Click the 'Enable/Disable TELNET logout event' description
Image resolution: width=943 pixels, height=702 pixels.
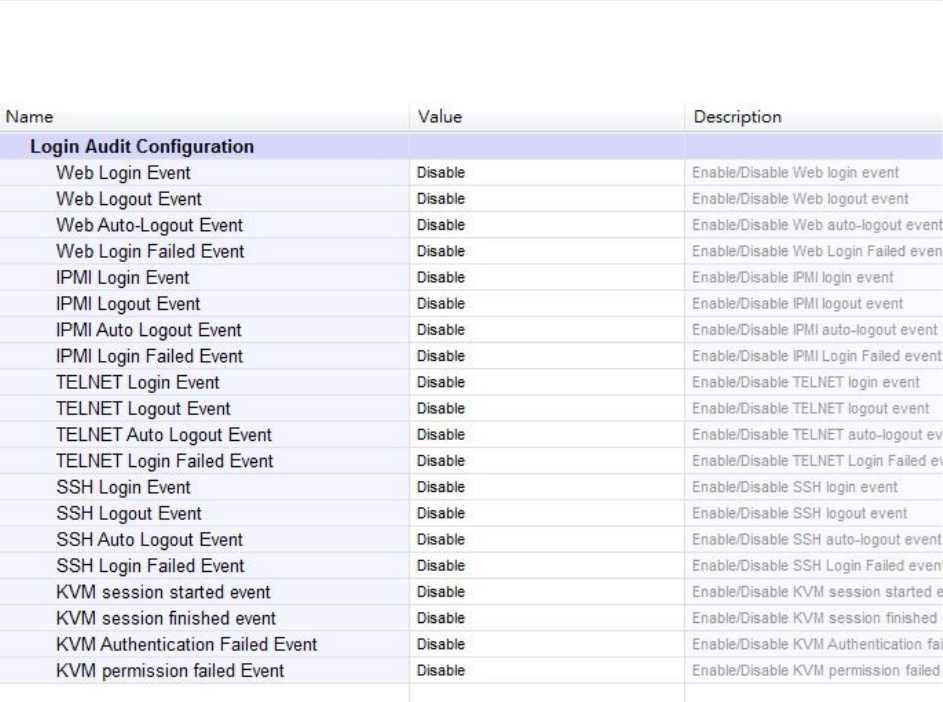click(x=811, y=409)
